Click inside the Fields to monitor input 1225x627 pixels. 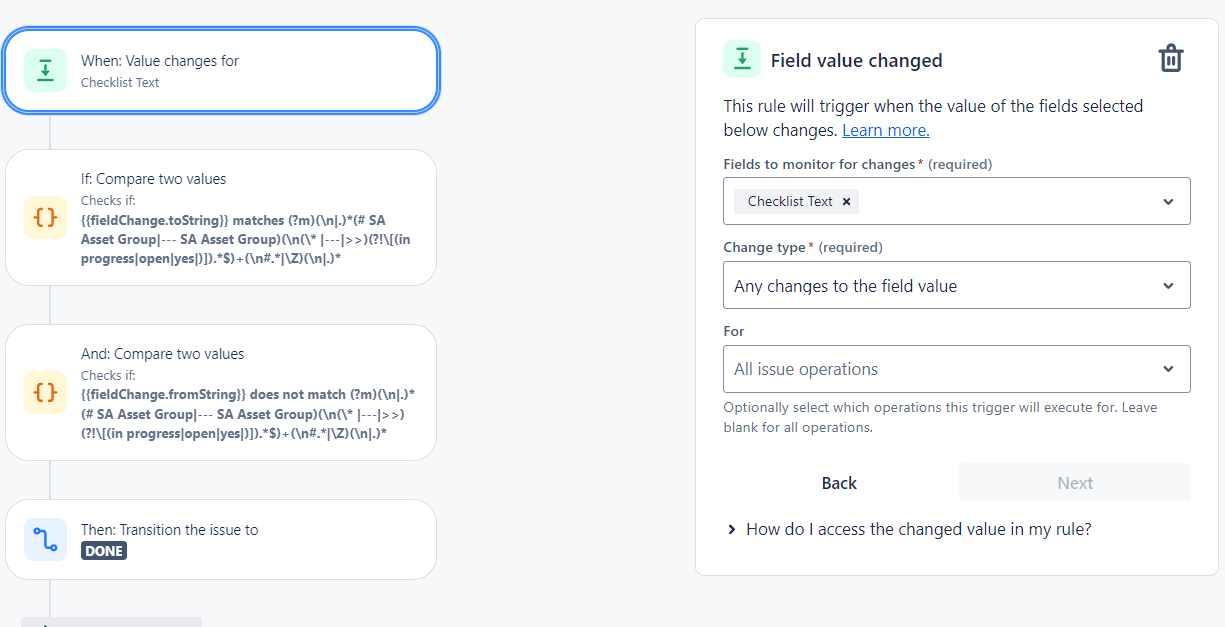point(1000,202)
